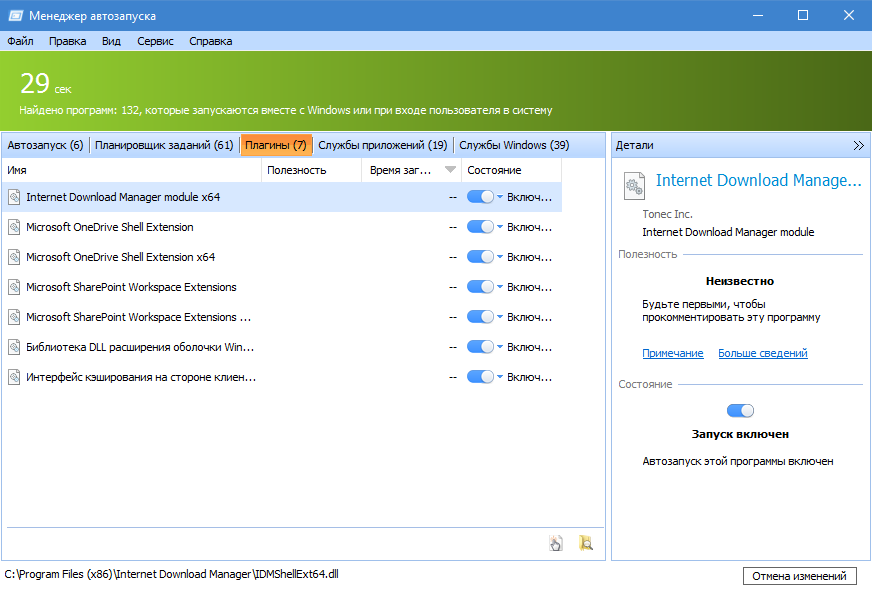Click the Неизвестно usefulness rating text

click(740, 281)
